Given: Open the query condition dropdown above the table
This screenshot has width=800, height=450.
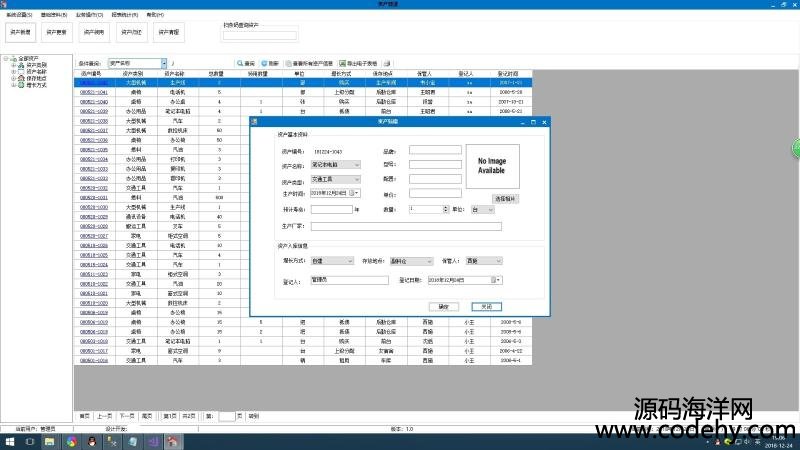Looking at the screenshot, I should click(164, 63).
